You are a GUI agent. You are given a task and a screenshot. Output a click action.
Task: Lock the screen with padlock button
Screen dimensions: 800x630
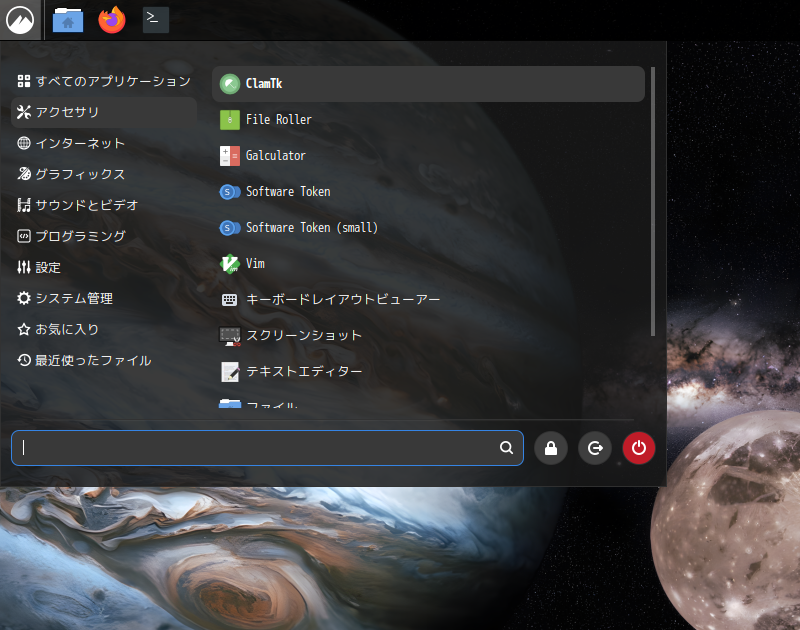(x=551, y=448)
